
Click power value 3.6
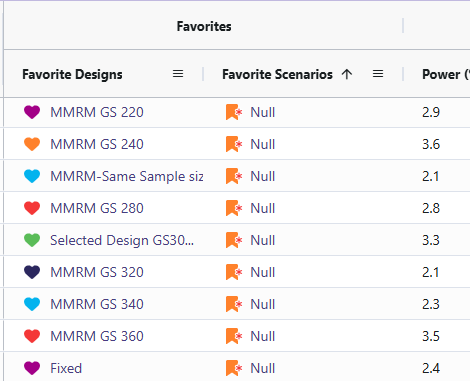[x=431, y=144]
